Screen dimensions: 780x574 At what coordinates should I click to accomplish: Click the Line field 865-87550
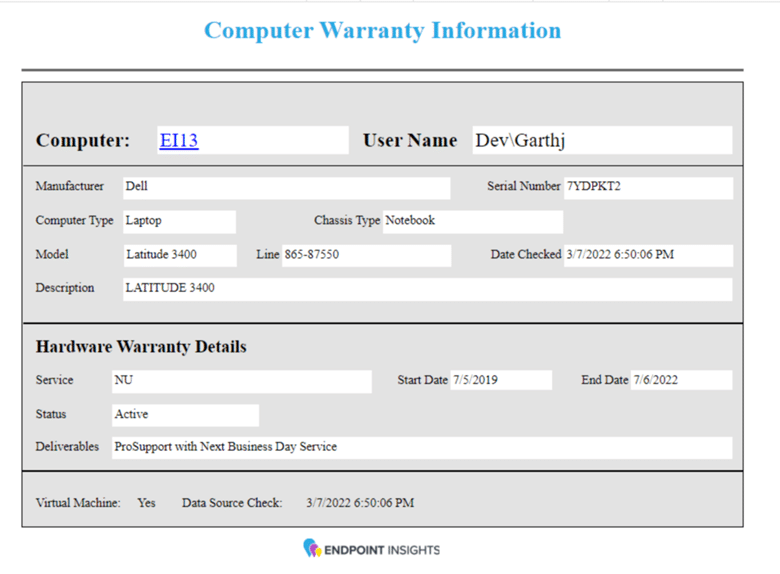click(366, 255)
